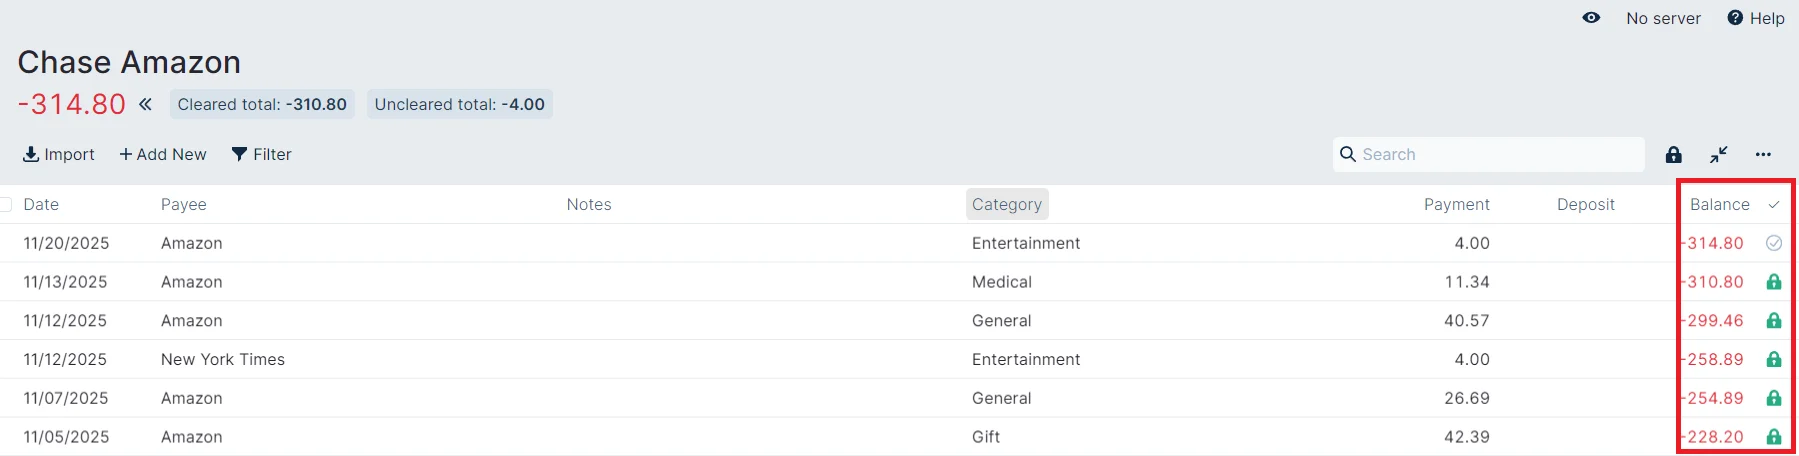Screen dimensions: 1799x456
Task: Click the lock icon for New York Times
Action: coord(1773,359)
